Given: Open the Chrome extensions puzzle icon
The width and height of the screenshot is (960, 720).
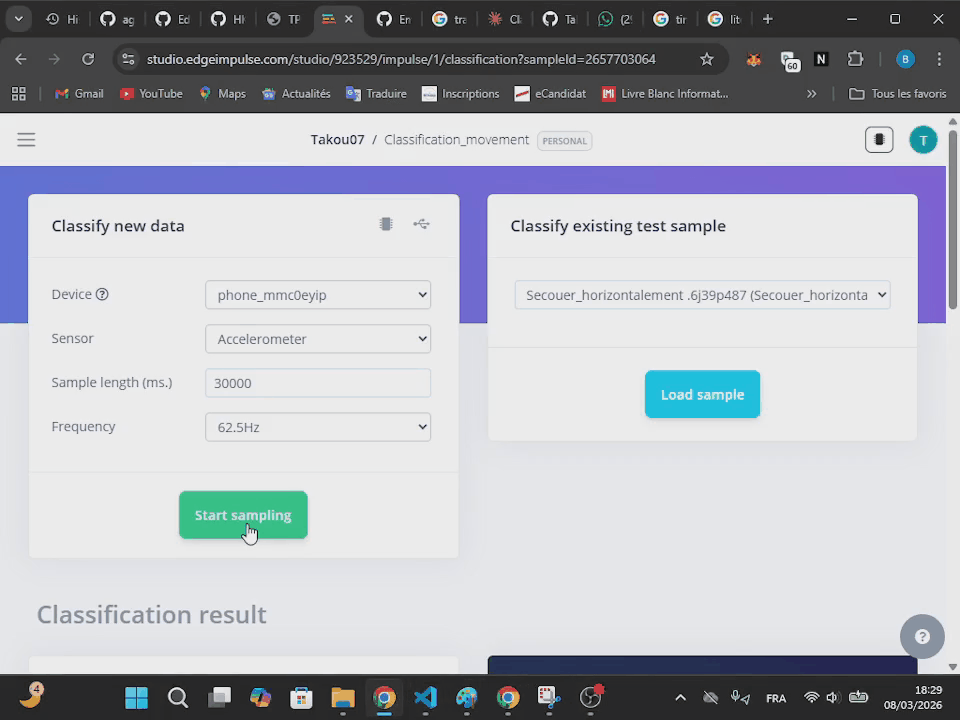Looking at the screenshot, I should [855, 59].
